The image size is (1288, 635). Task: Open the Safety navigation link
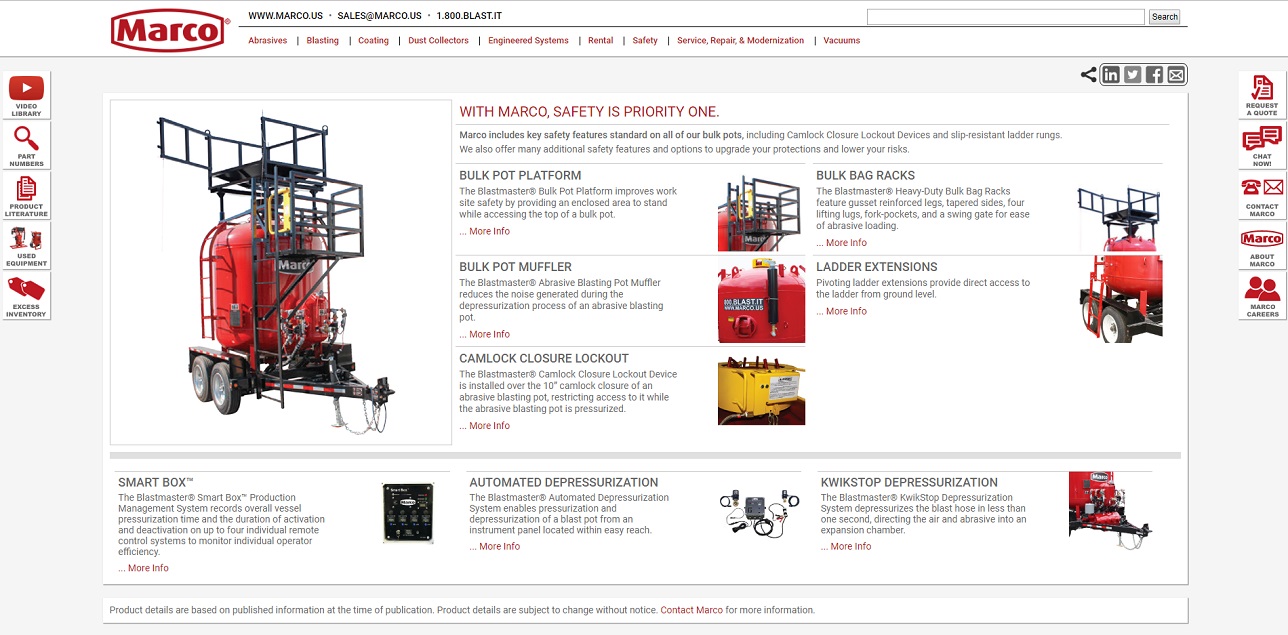(x=645, y=40)
